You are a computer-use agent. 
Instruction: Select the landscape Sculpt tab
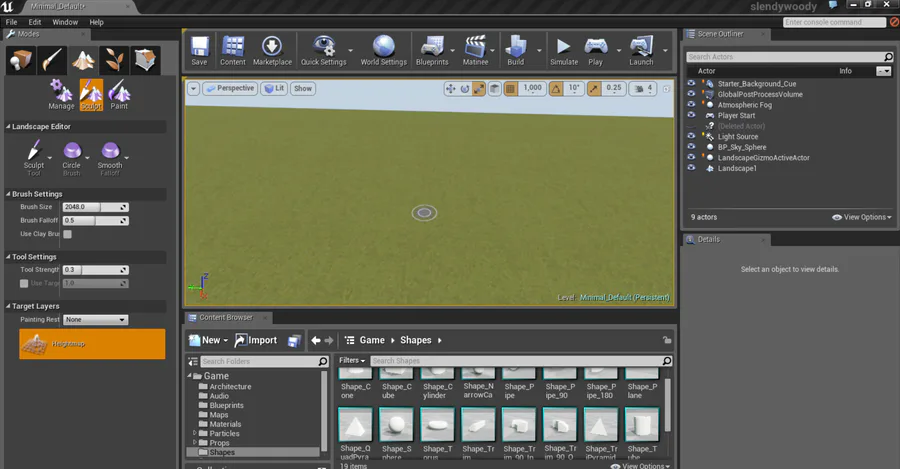click(91, 95)
